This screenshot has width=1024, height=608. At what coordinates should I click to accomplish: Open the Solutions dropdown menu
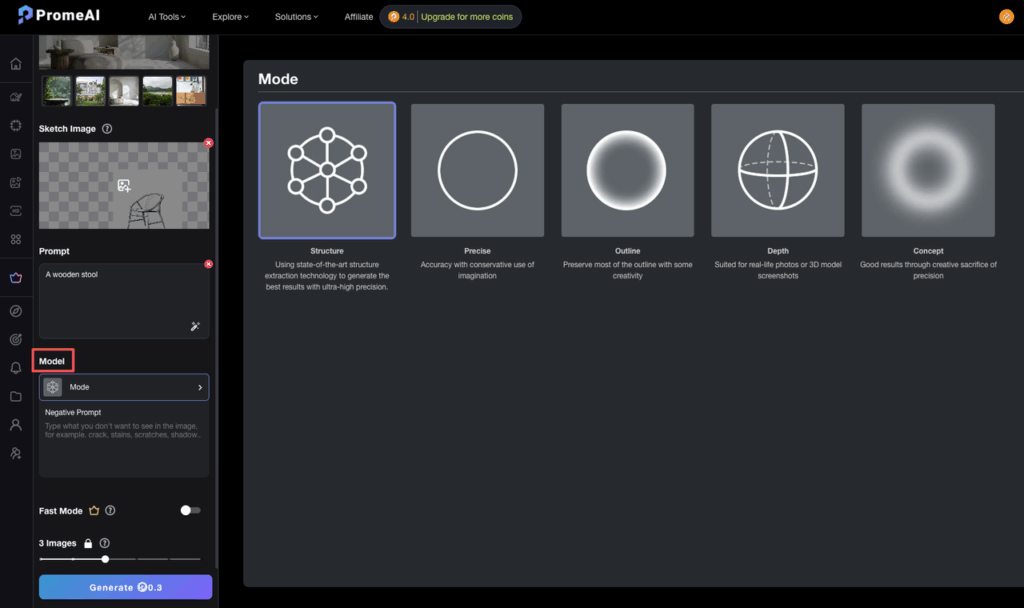(x=296, y=17)
